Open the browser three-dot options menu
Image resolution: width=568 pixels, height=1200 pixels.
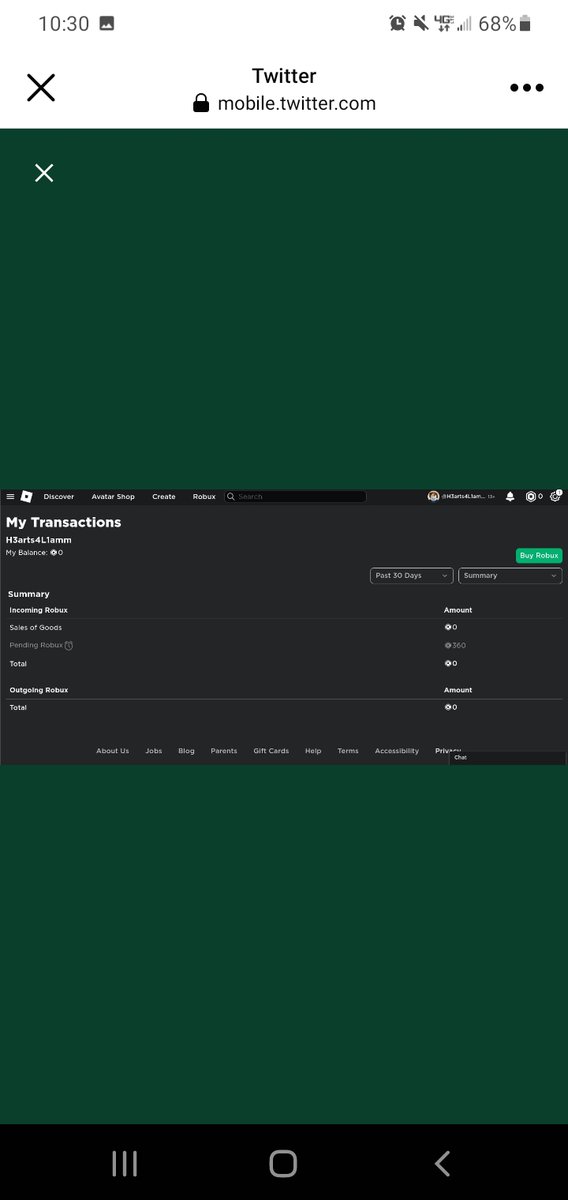coord(526,88)
